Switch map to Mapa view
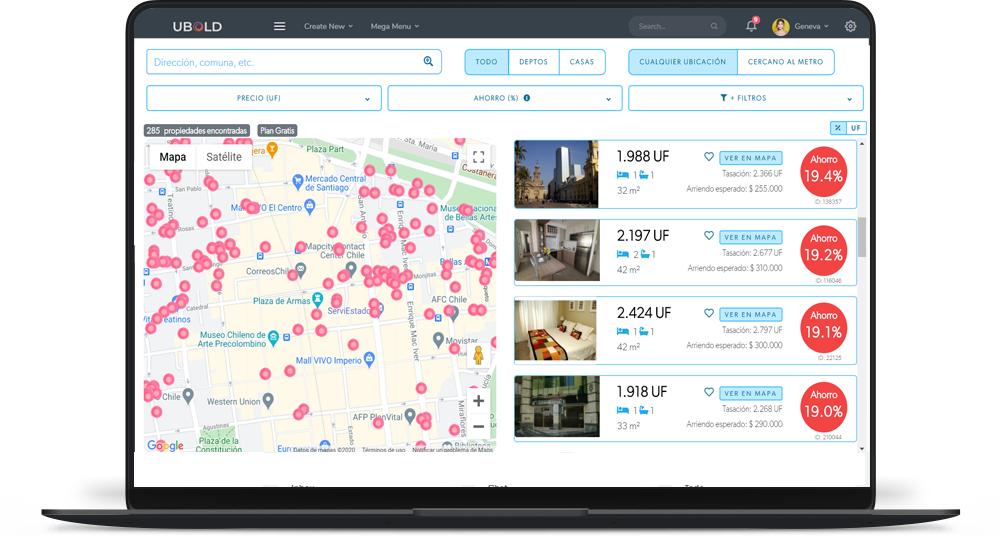 (x=173, y=157)
